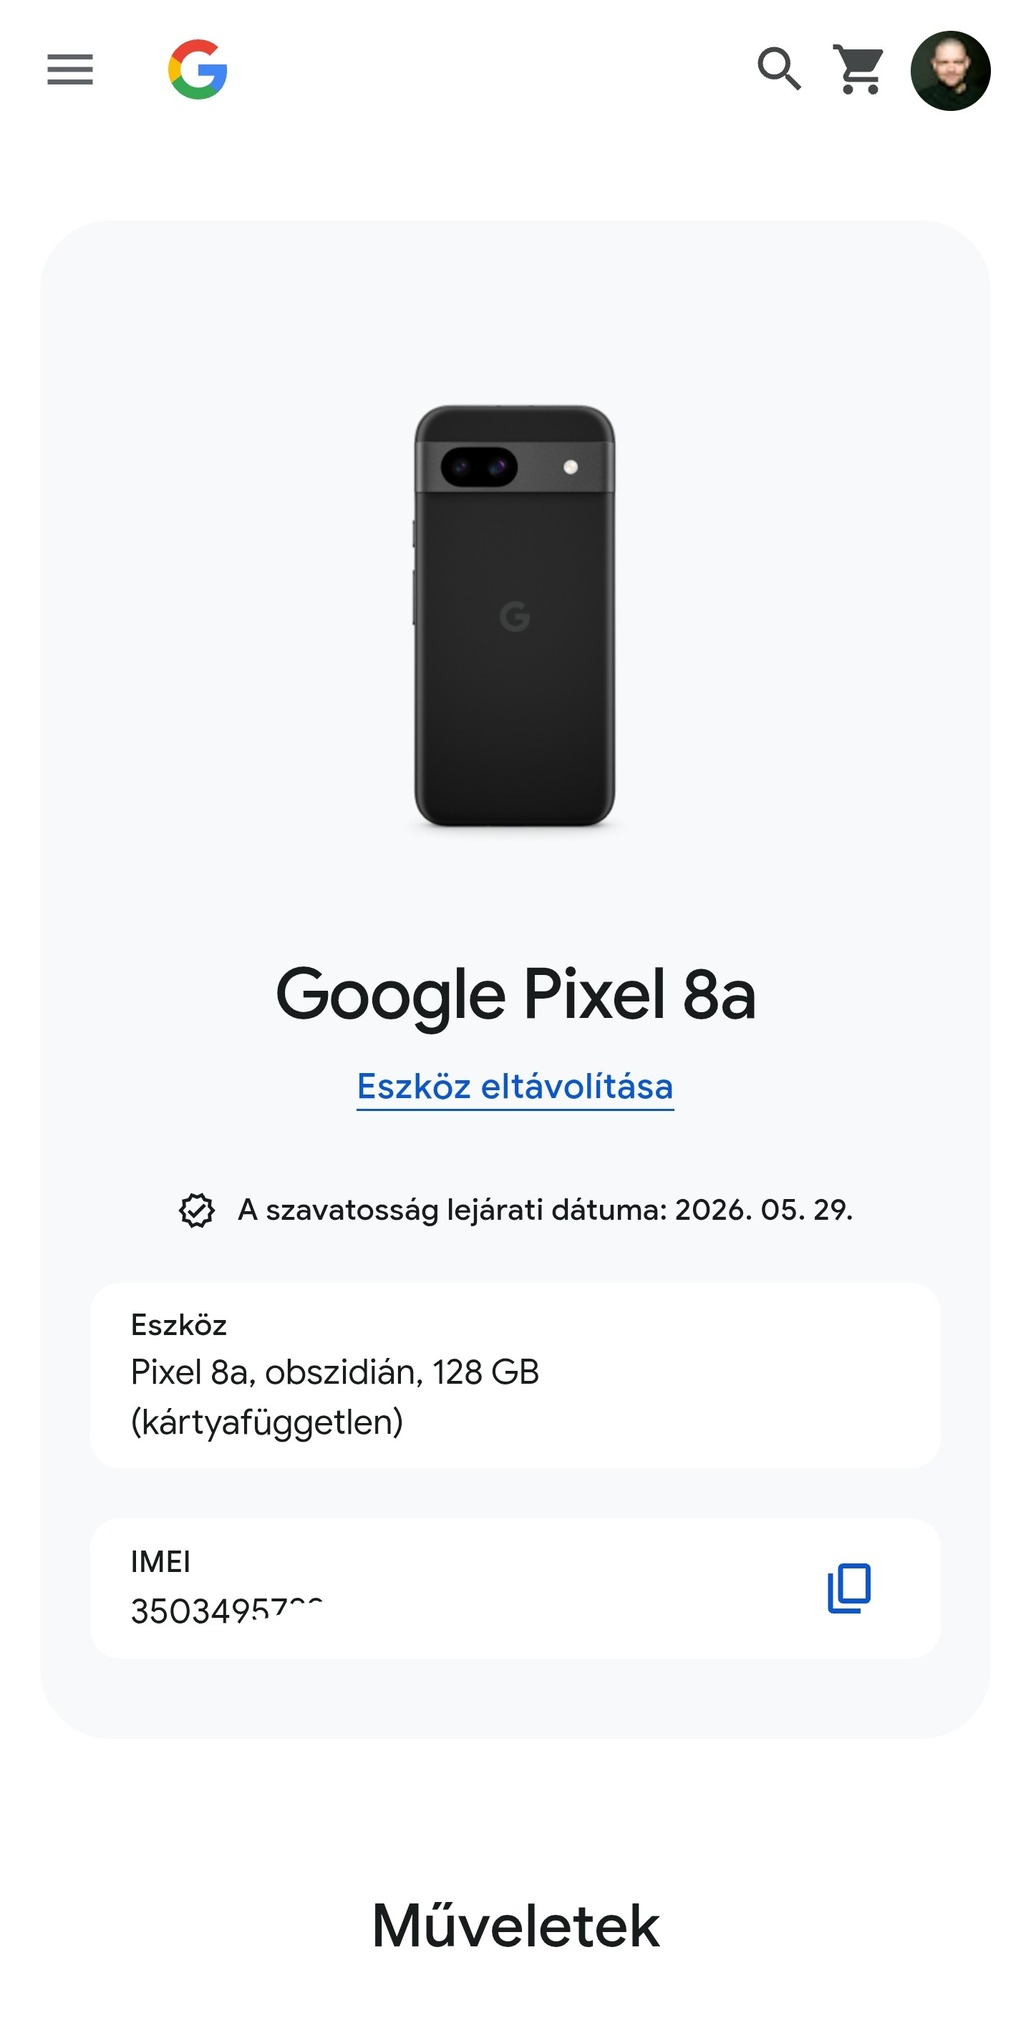1031x2033 pixels.
Task: Click the Eszköz label in the device card
Action: click(179, 1325)
